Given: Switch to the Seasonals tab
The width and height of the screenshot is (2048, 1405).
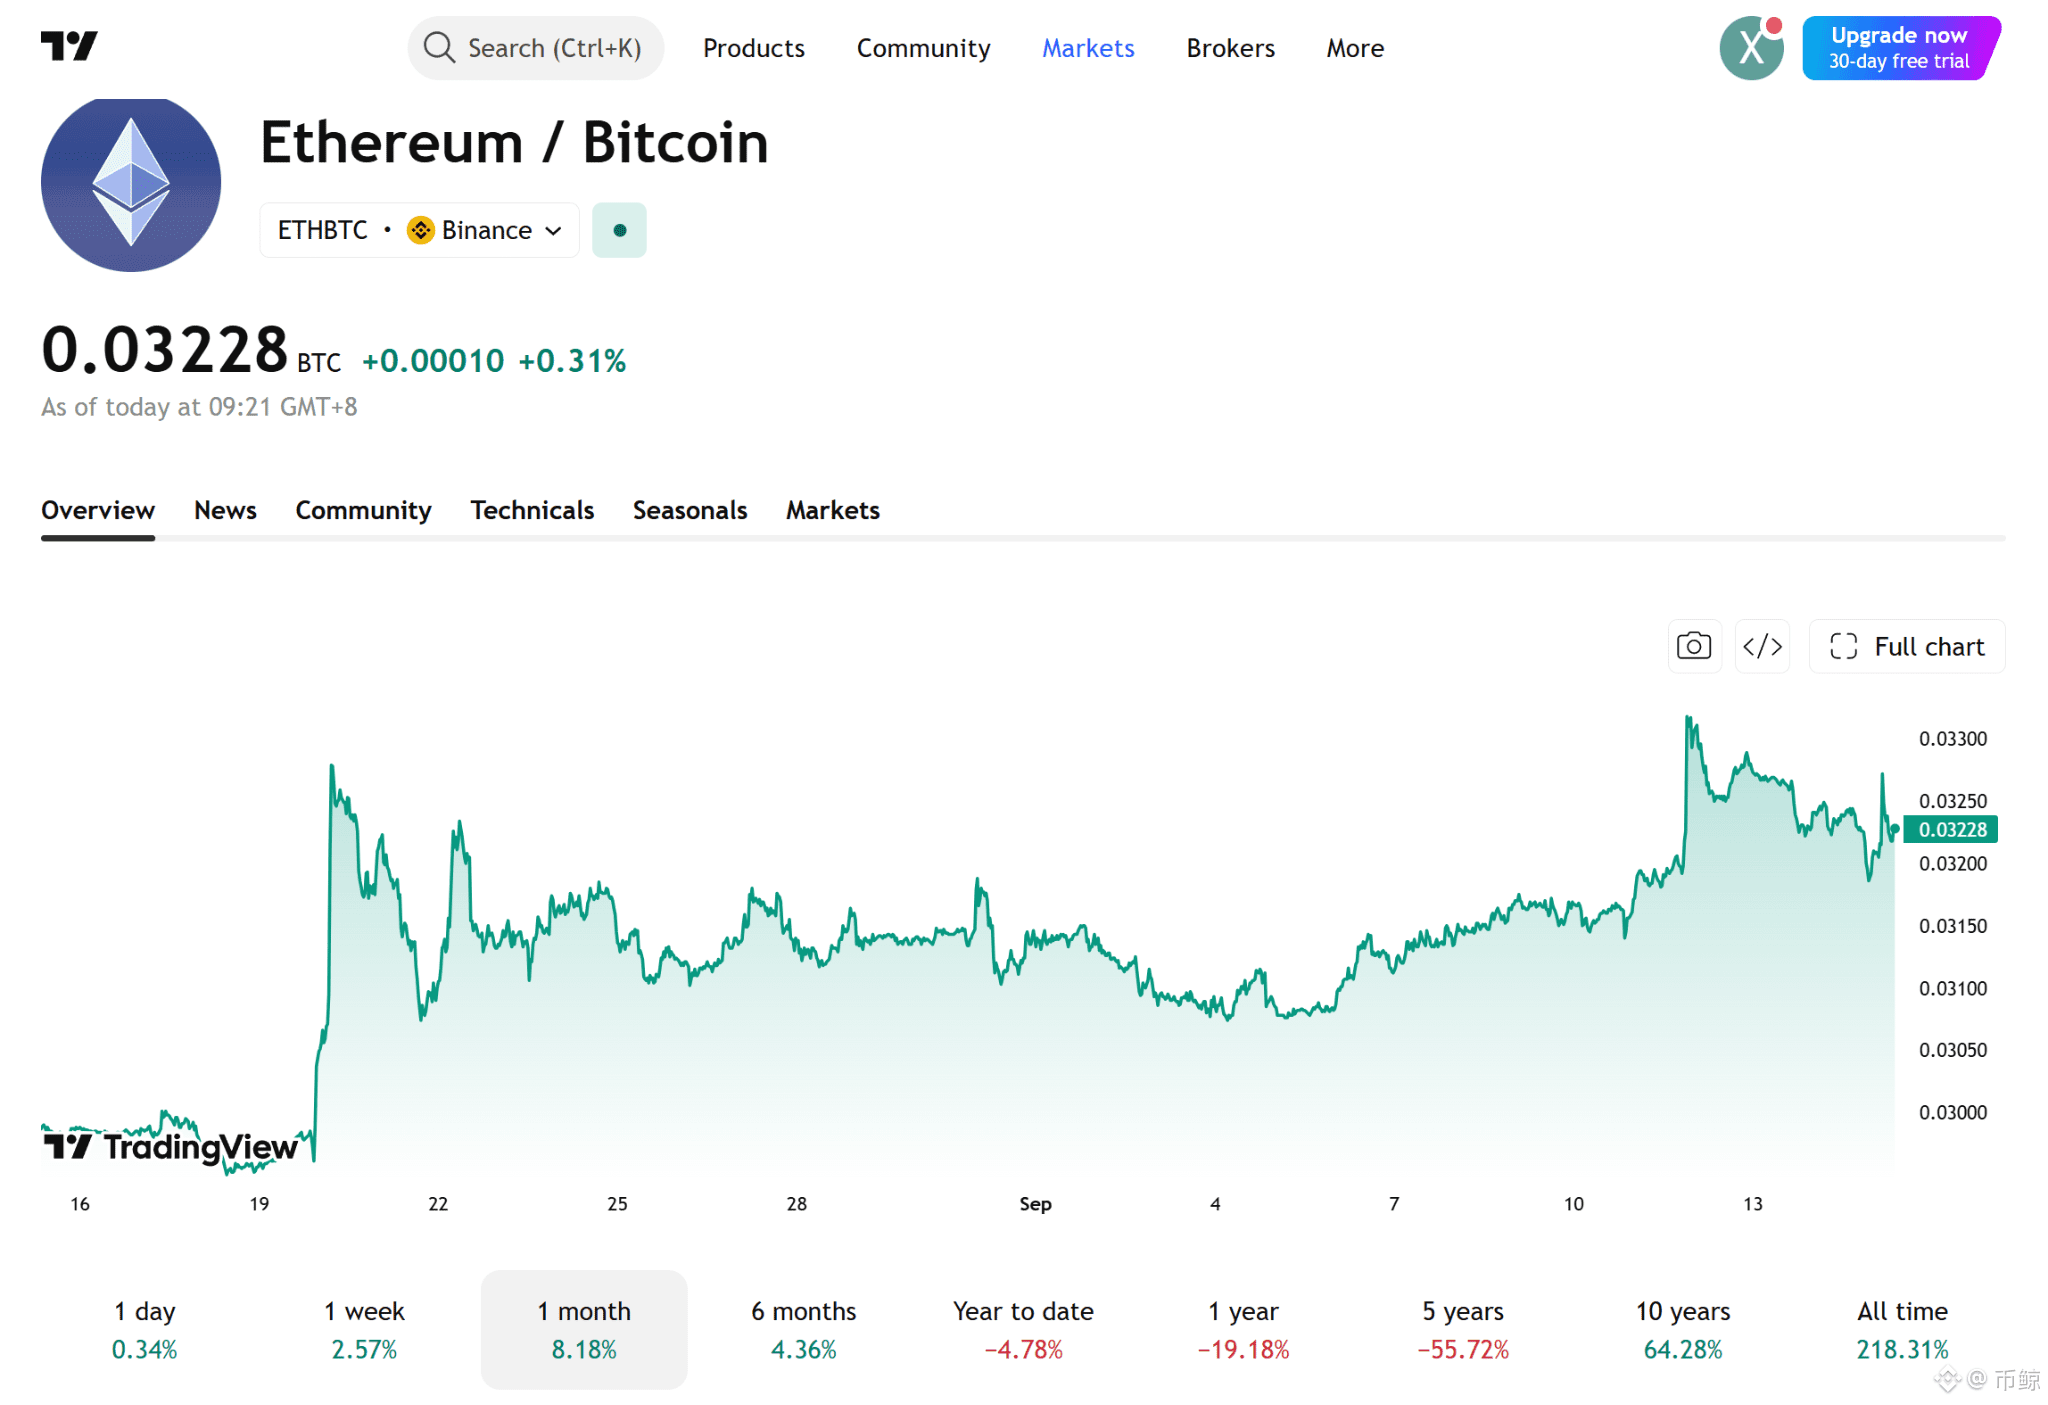Looking at the screenshot, I should click(690, 510).
